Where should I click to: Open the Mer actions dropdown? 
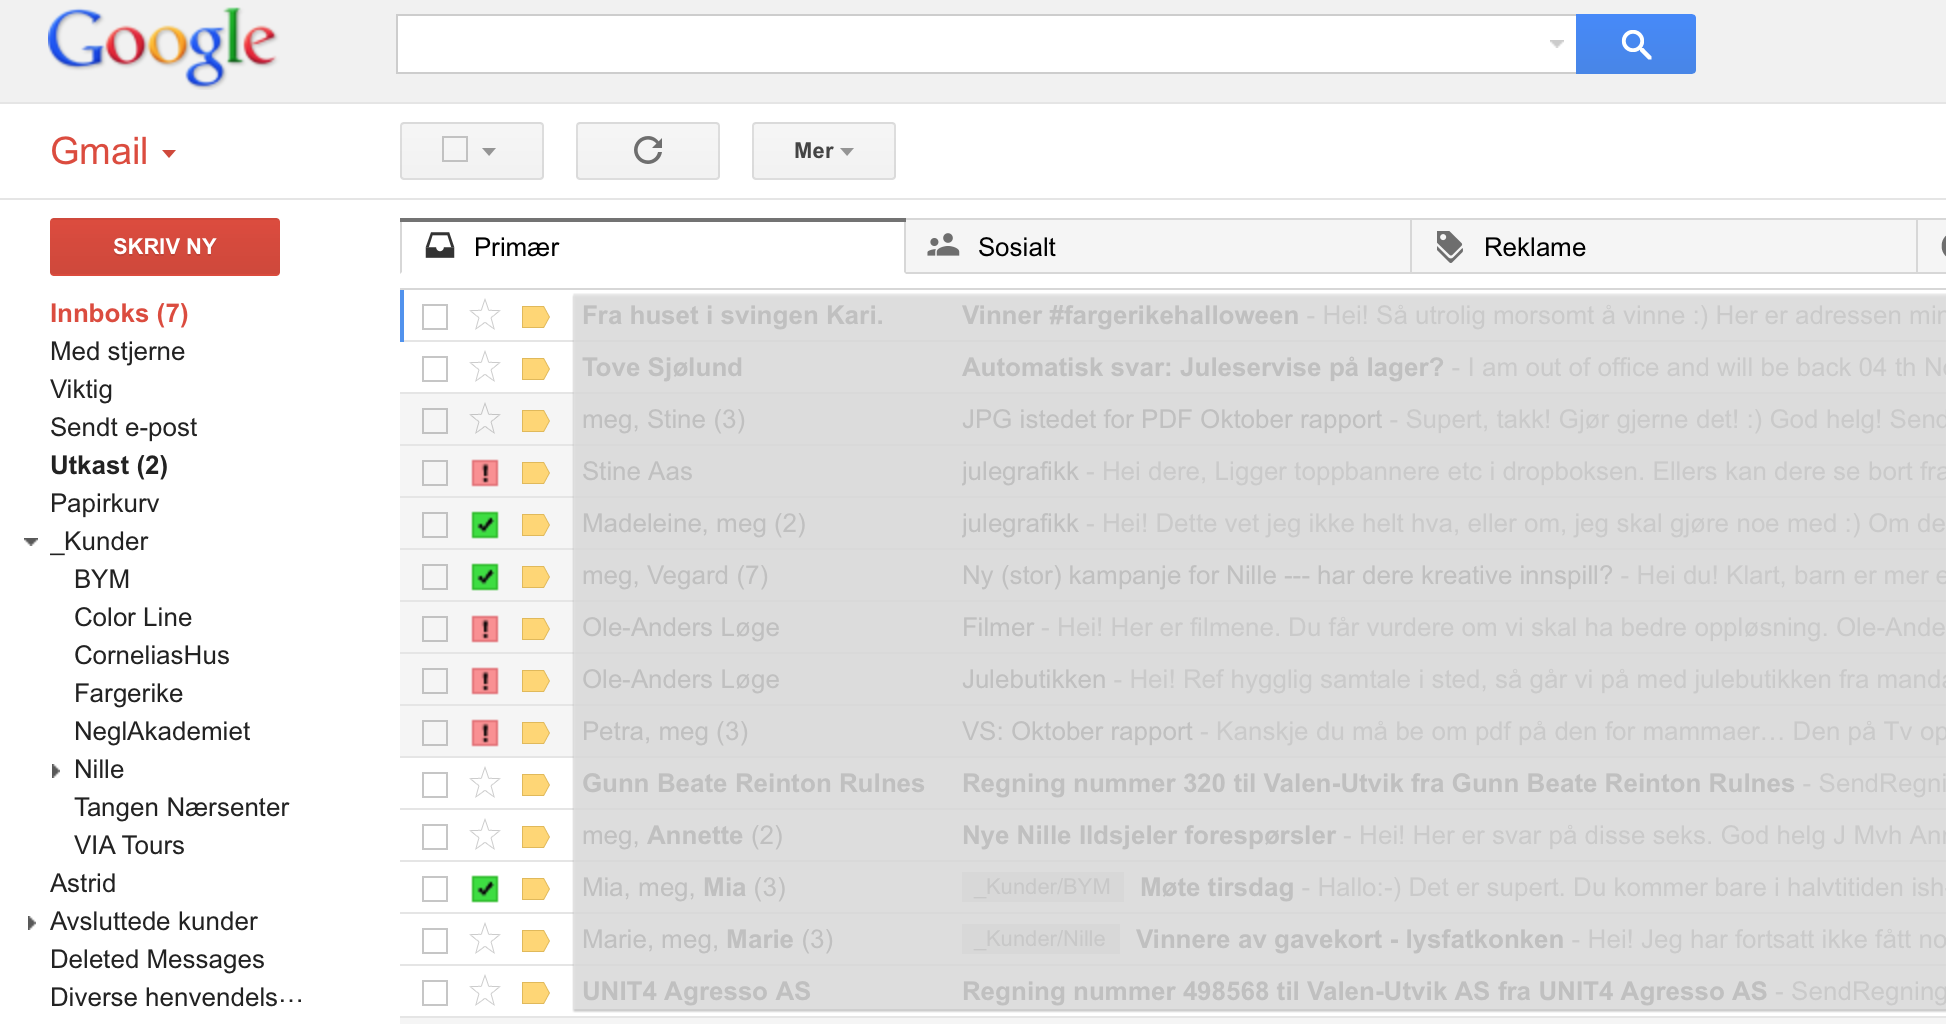tap(823, 151)
